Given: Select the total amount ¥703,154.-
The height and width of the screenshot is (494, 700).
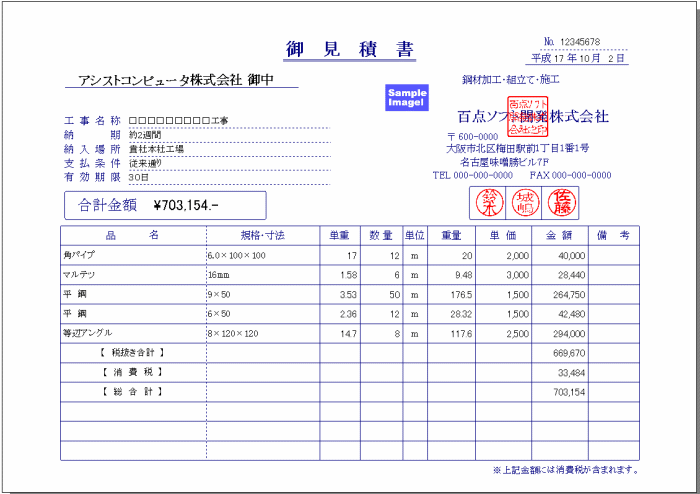Looking at the screenshot, I should tap(186, 205).
